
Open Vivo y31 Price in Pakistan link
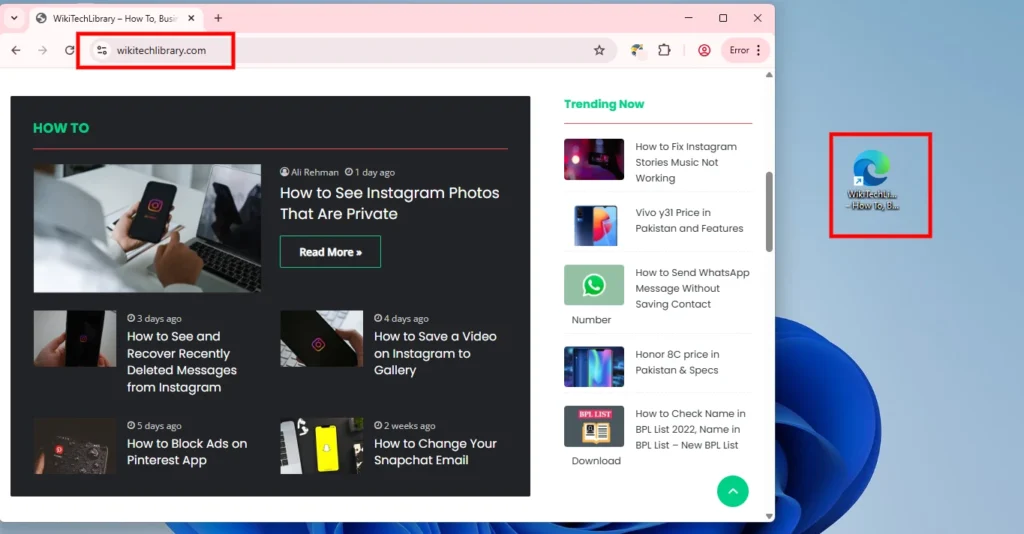click(x=689, y=221)
